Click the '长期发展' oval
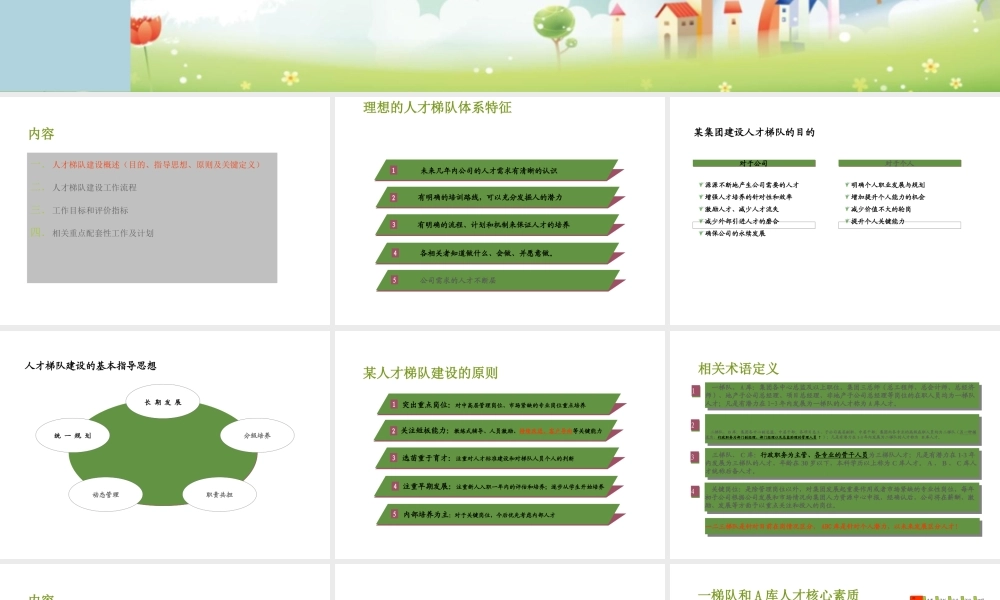 tap(163, 402)
